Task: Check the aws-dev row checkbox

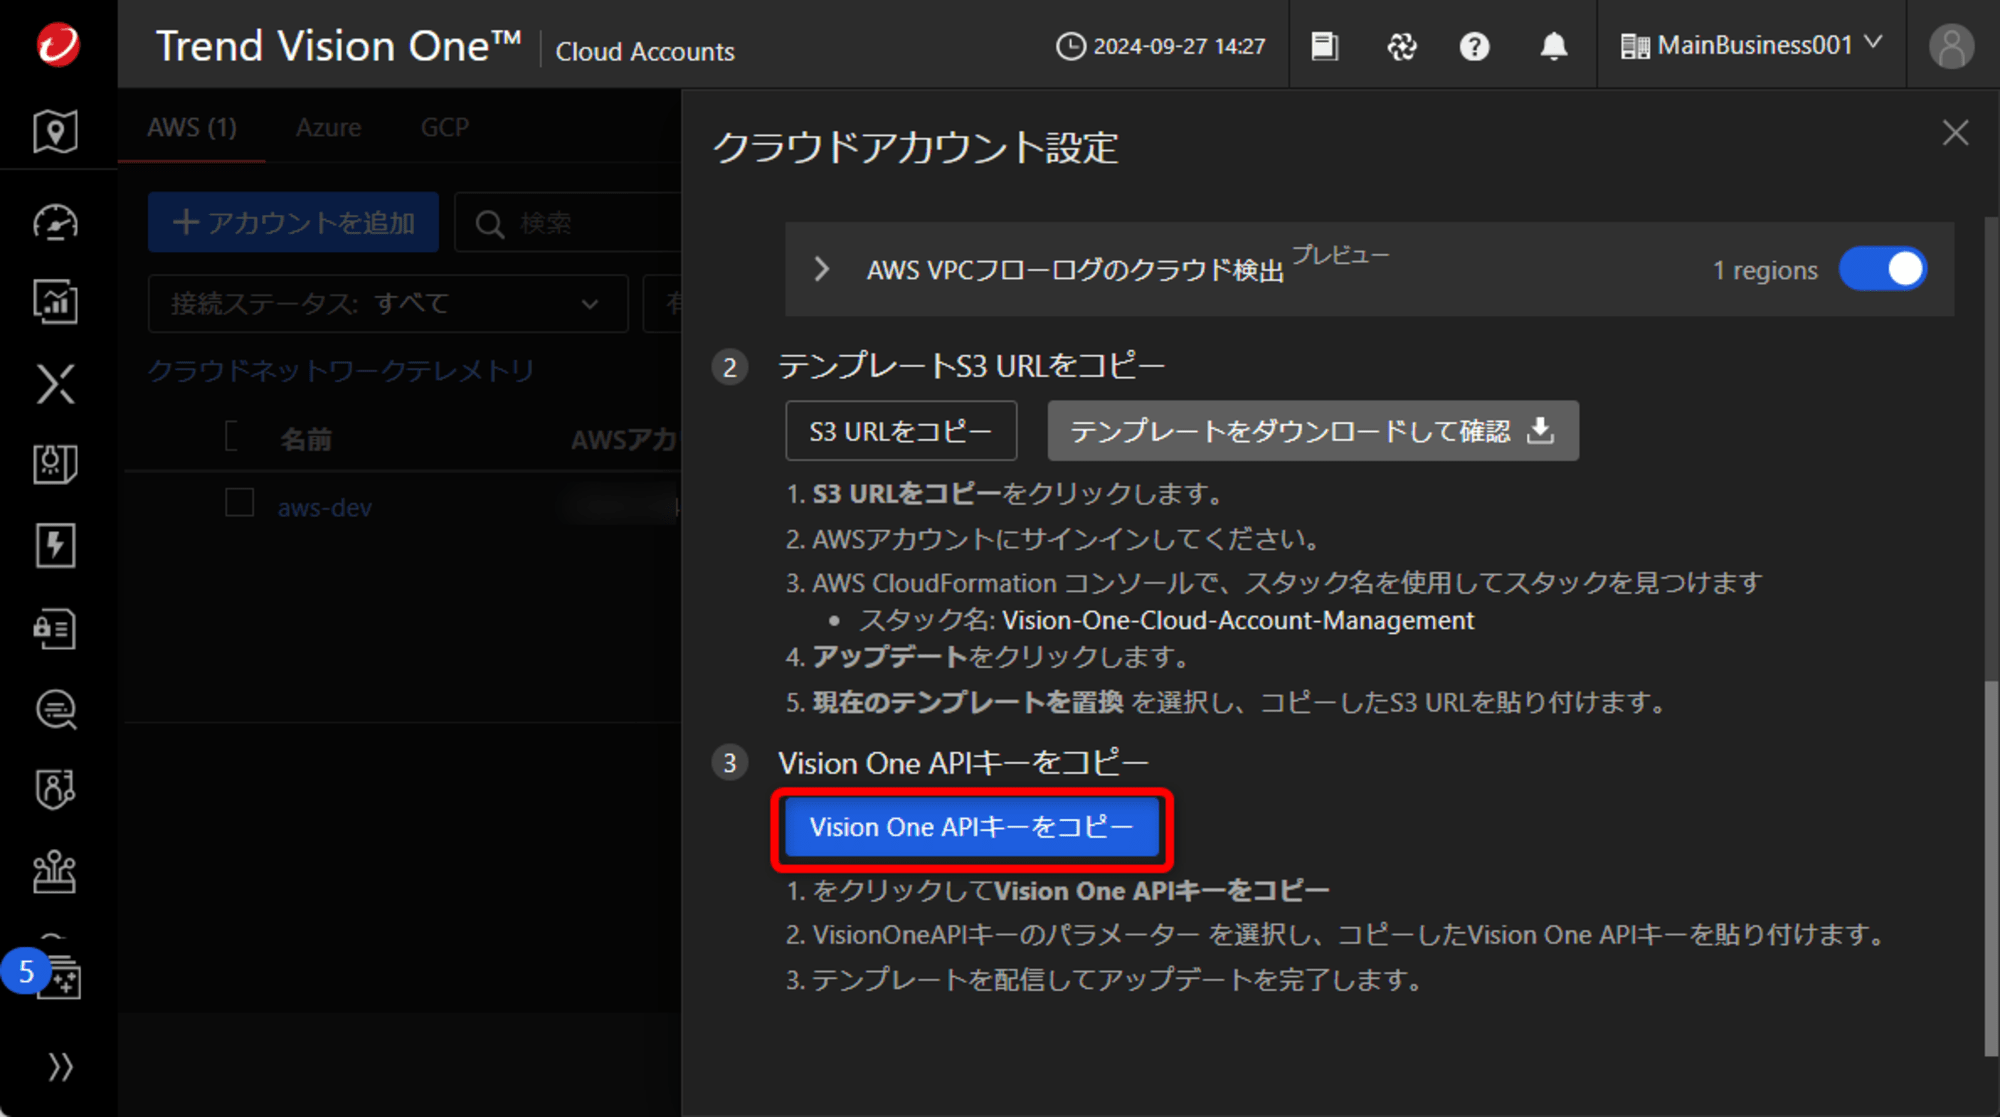Action: 239,502
